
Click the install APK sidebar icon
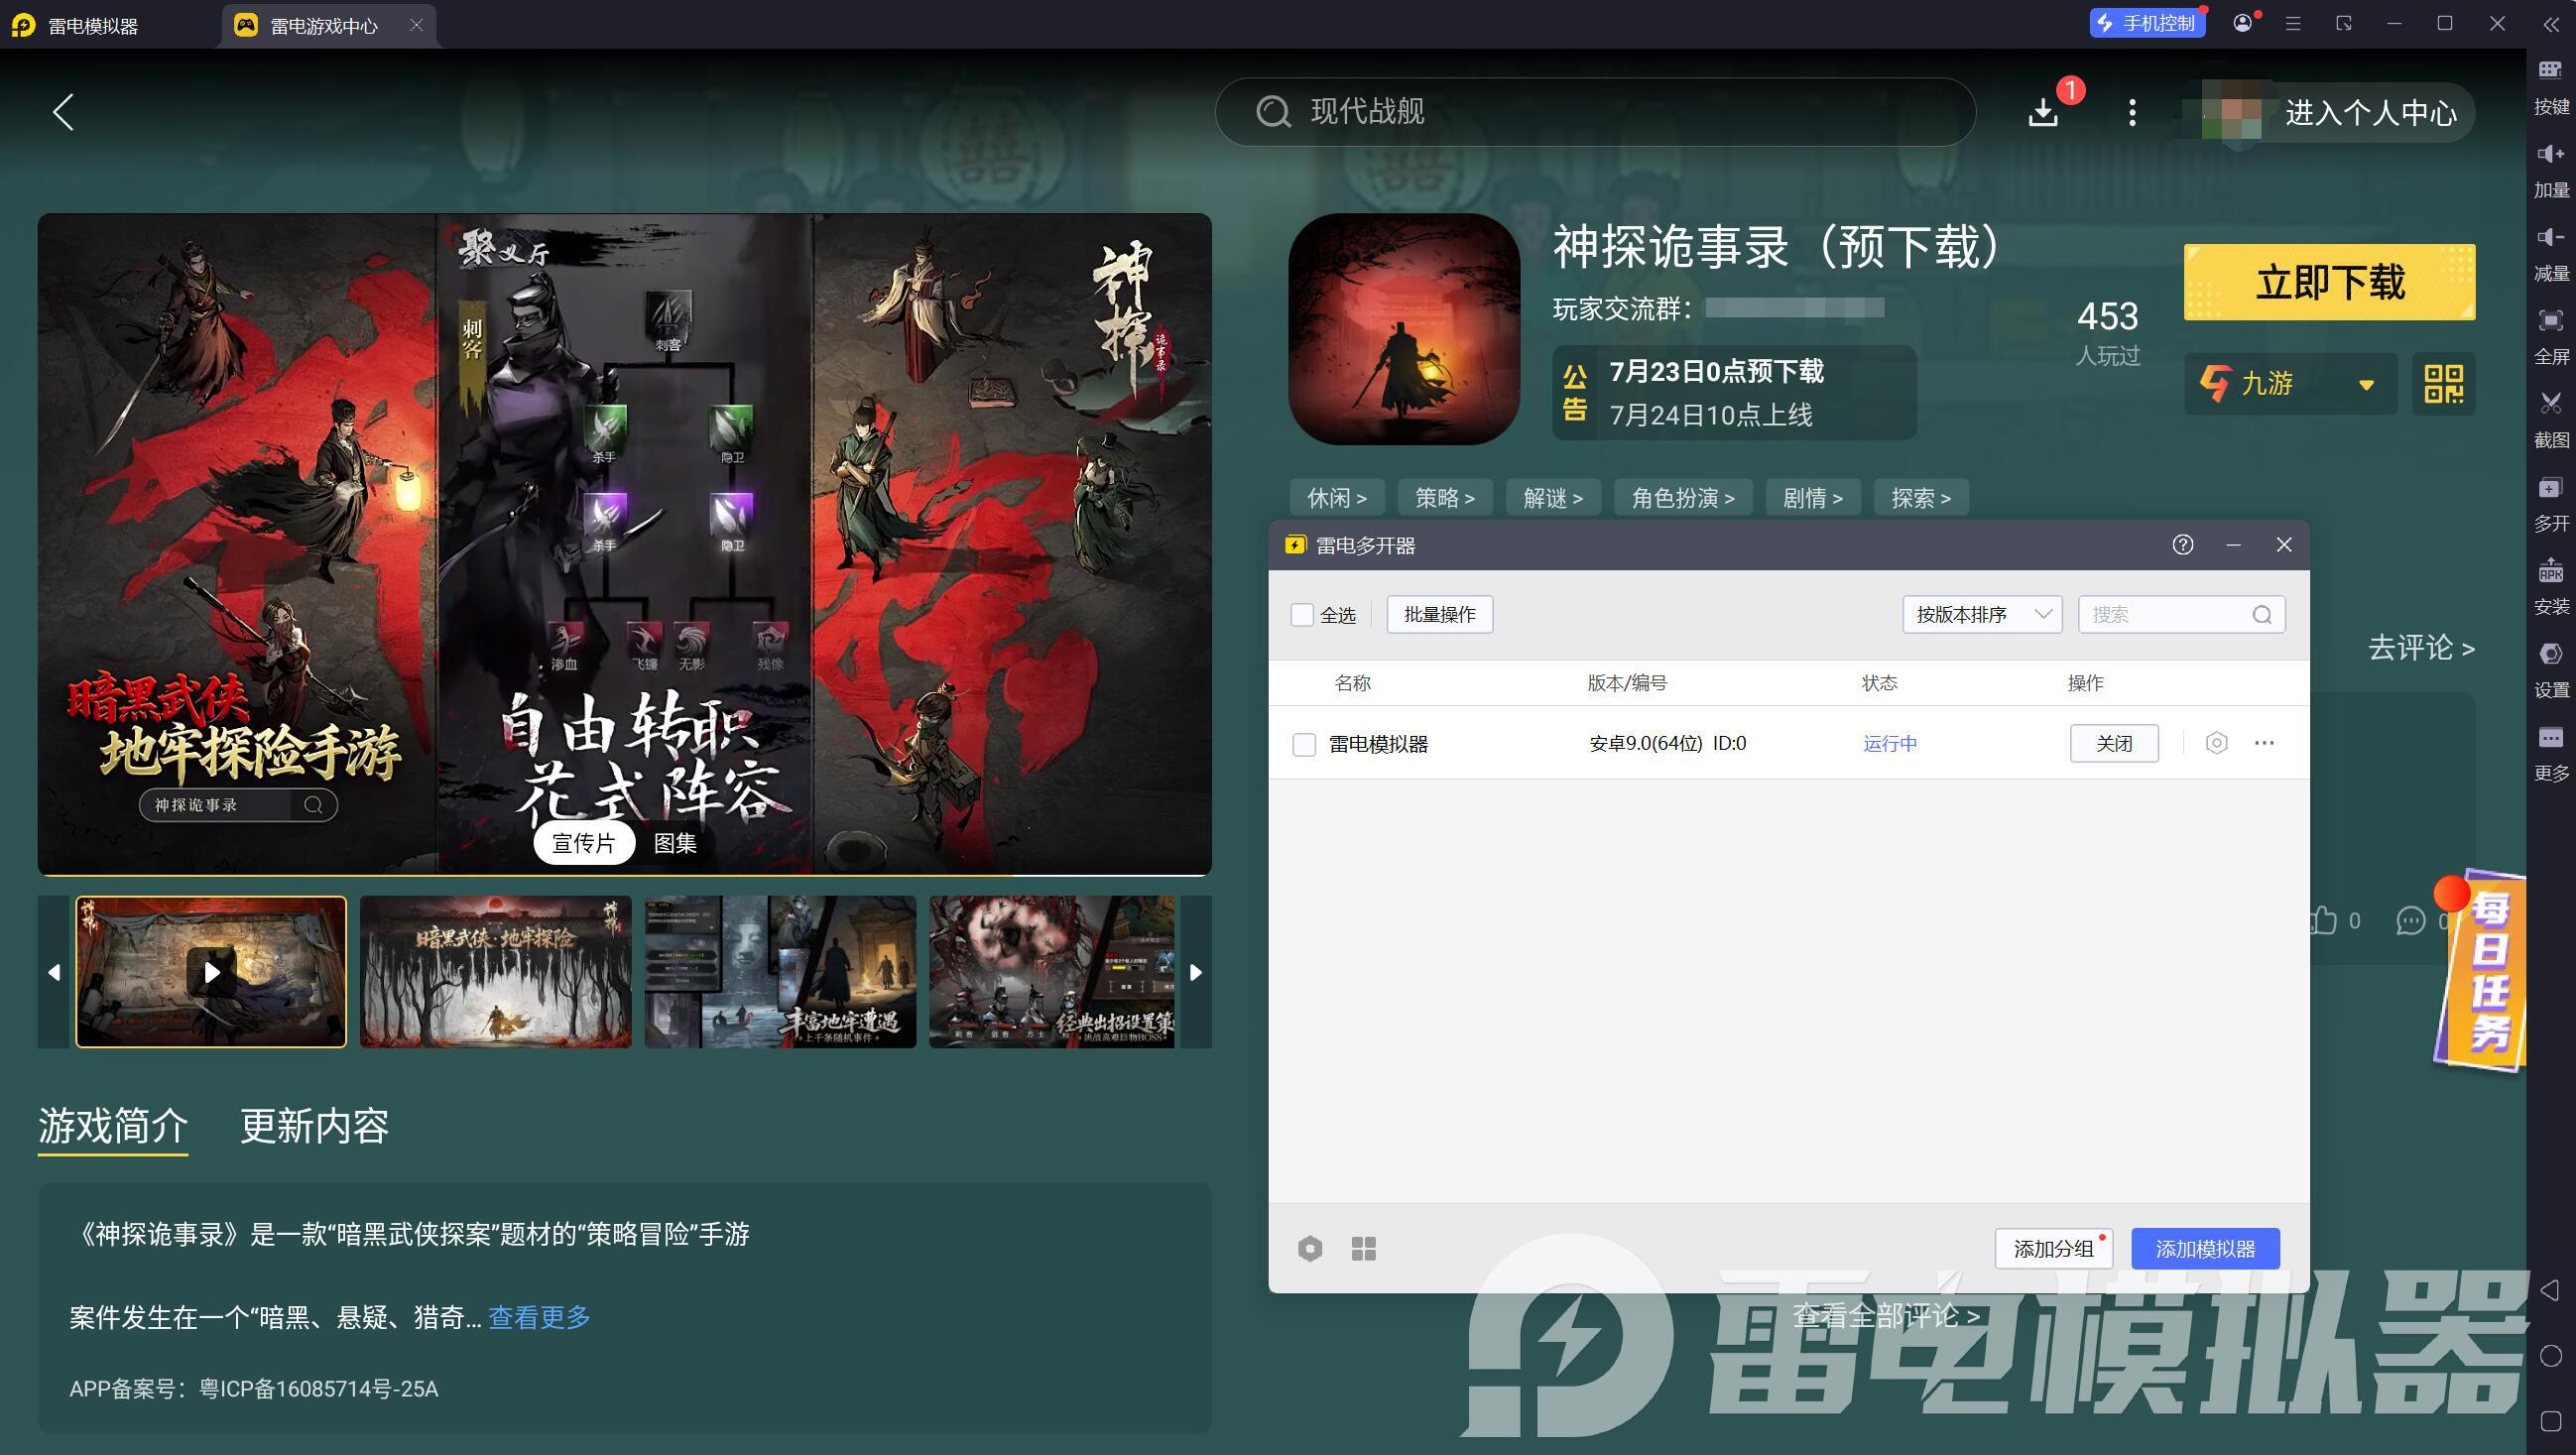(x=2550, y=572)
